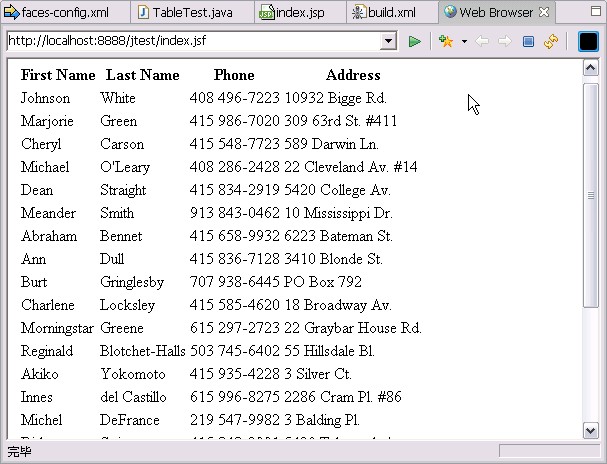Click the scrollbar down arrow

tap(590, 430)
